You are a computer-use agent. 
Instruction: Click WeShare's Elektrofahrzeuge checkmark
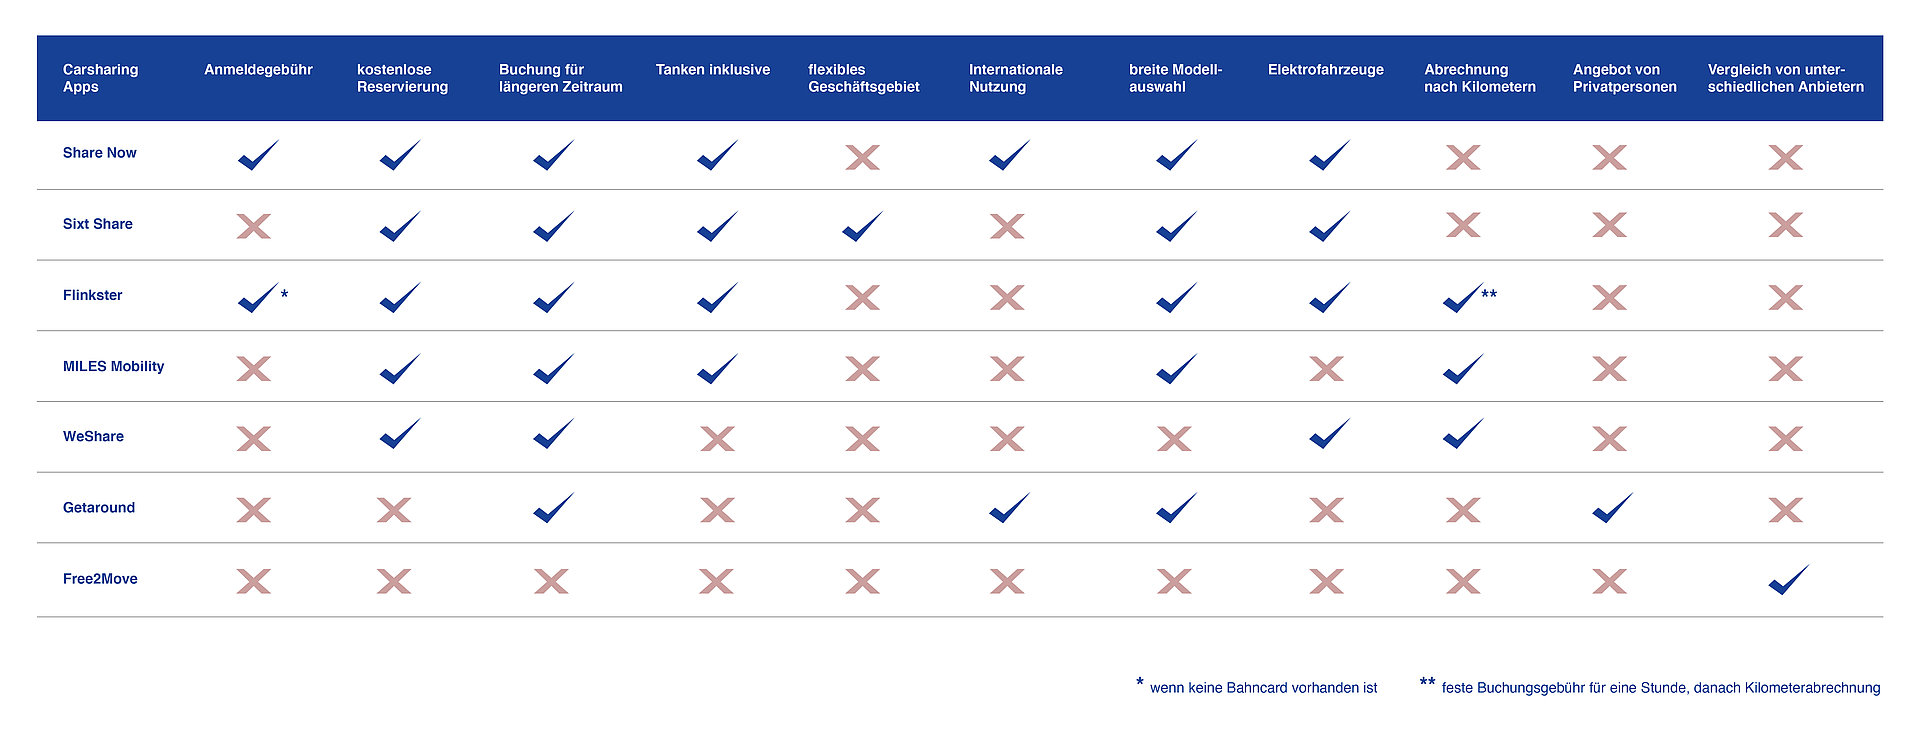click(x=1329, y=434)
